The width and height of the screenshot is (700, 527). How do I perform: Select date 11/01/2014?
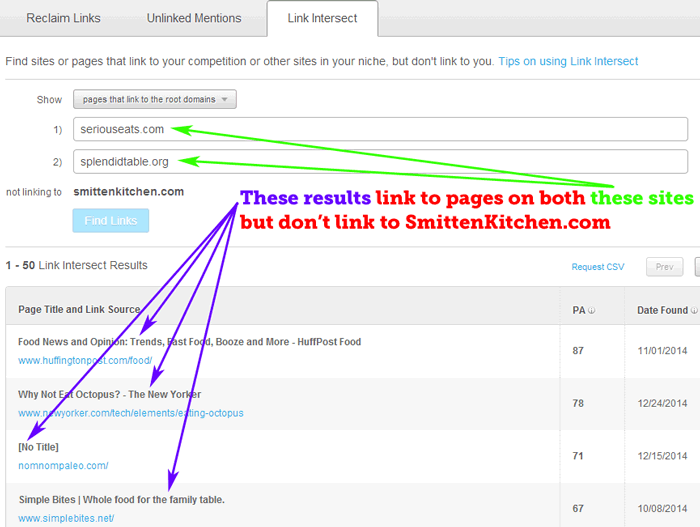(x=662, y=351)
